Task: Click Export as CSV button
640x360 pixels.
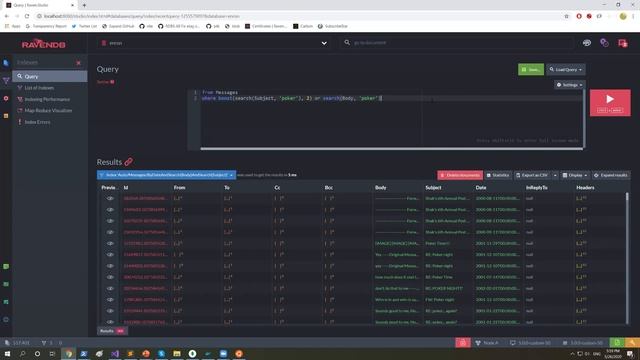Action: pyautogui.click(x=532, y=175)
